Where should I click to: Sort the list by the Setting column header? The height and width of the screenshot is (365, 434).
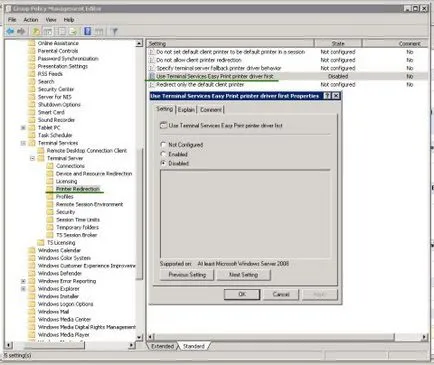[x=230, y=43]
